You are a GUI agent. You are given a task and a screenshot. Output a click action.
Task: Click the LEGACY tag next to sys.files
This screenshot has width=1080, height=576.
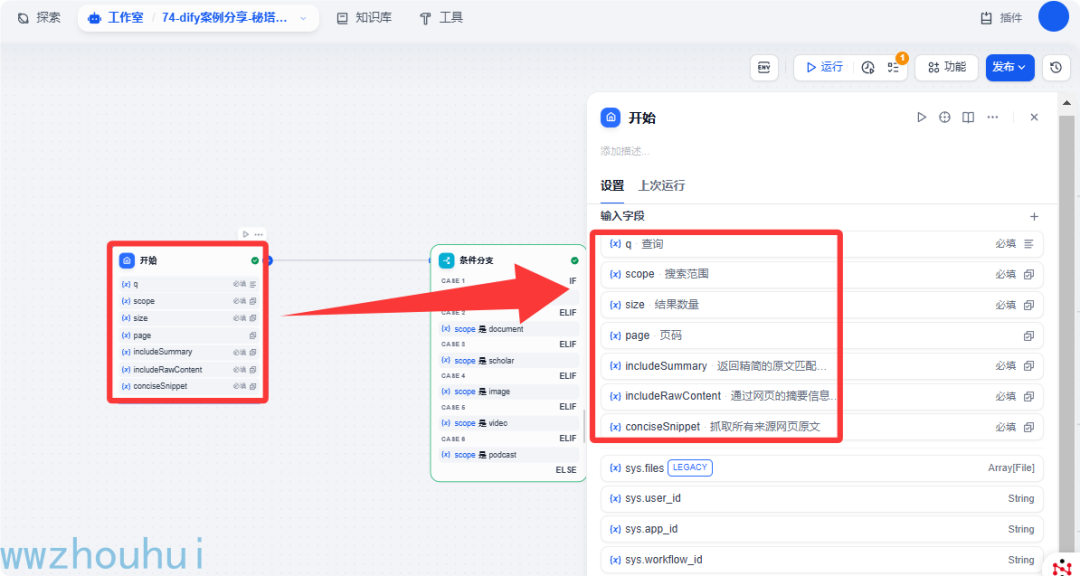coord(690,468)
